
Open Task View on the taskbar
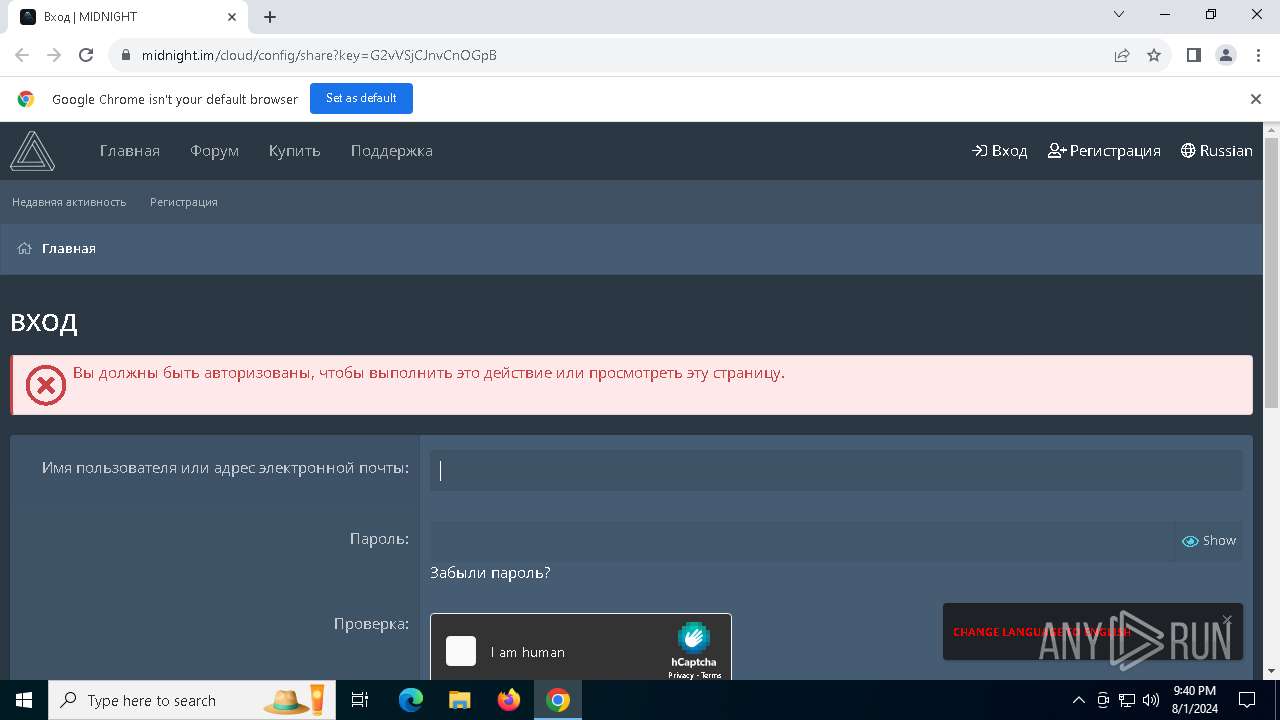click(360, 700)
